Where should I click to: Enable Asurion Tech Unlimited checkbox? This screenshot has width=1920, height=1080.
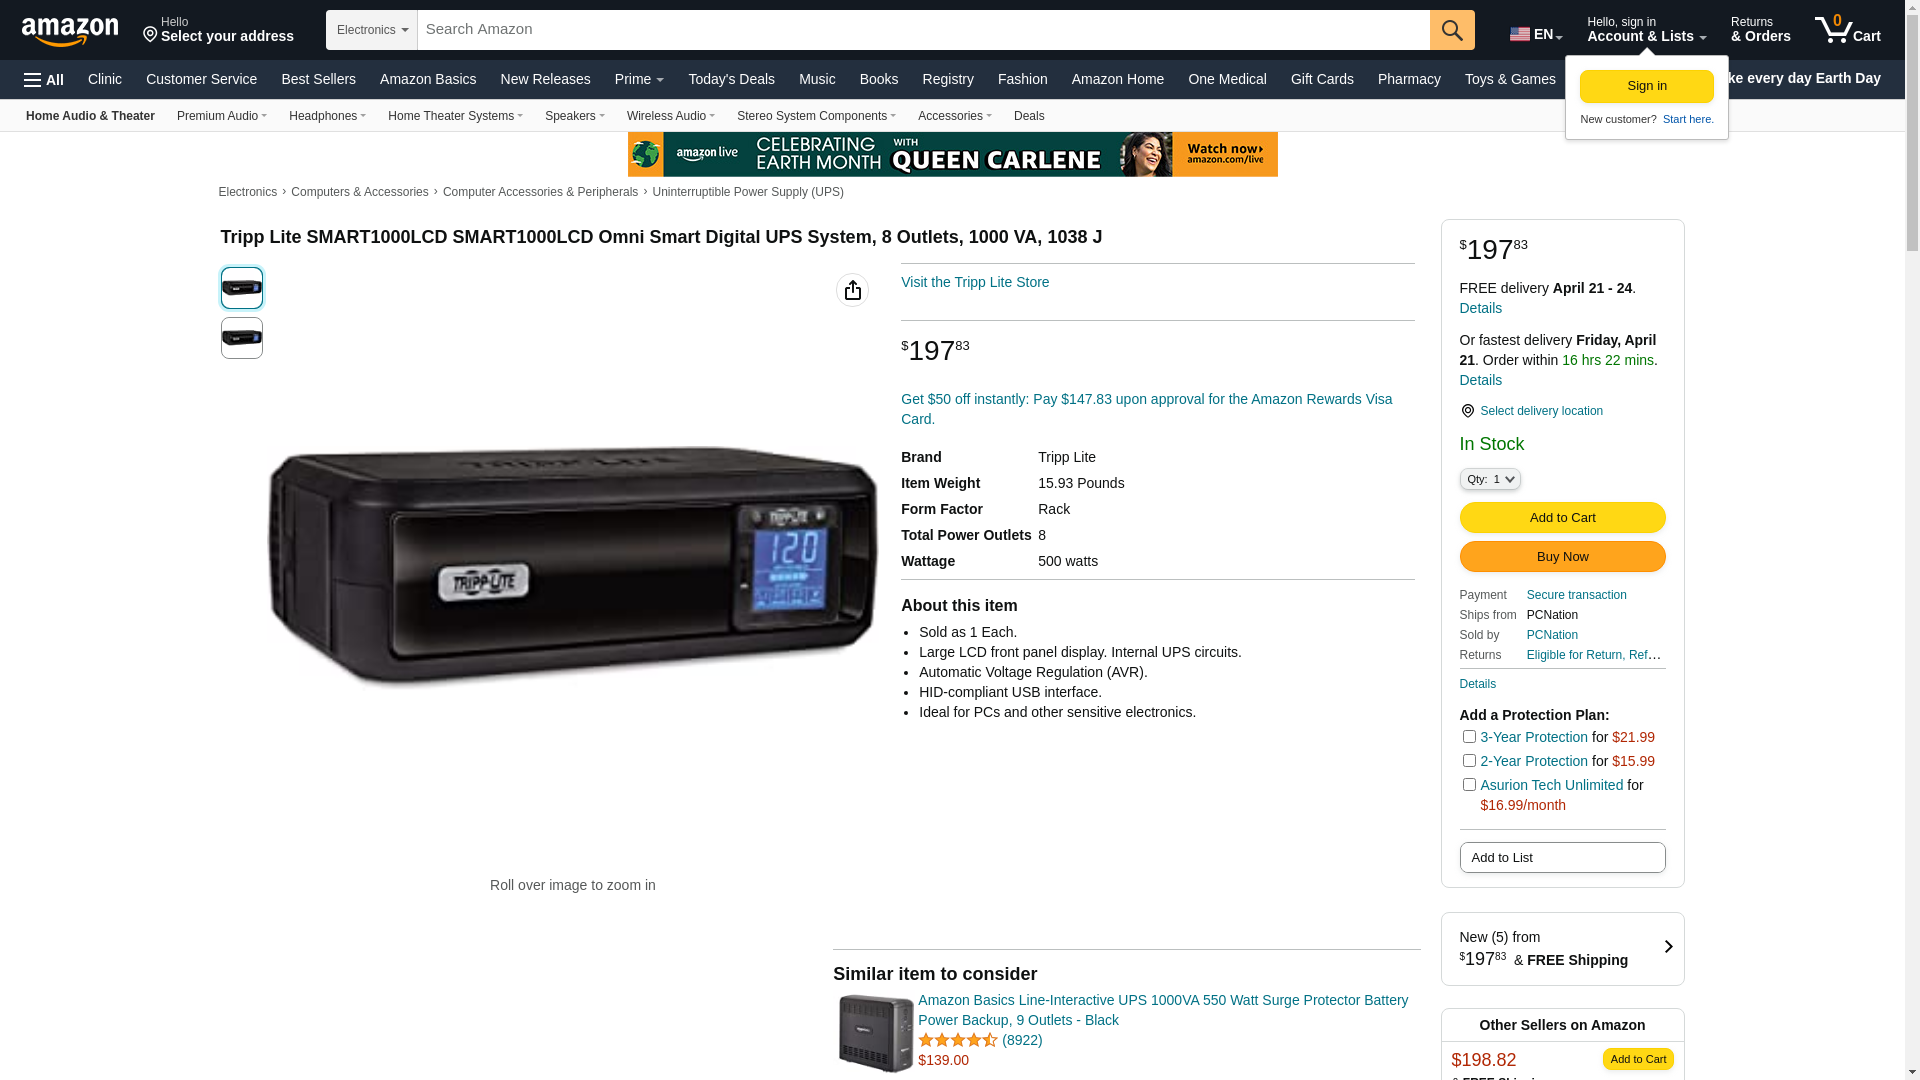tap(1469, 785)
